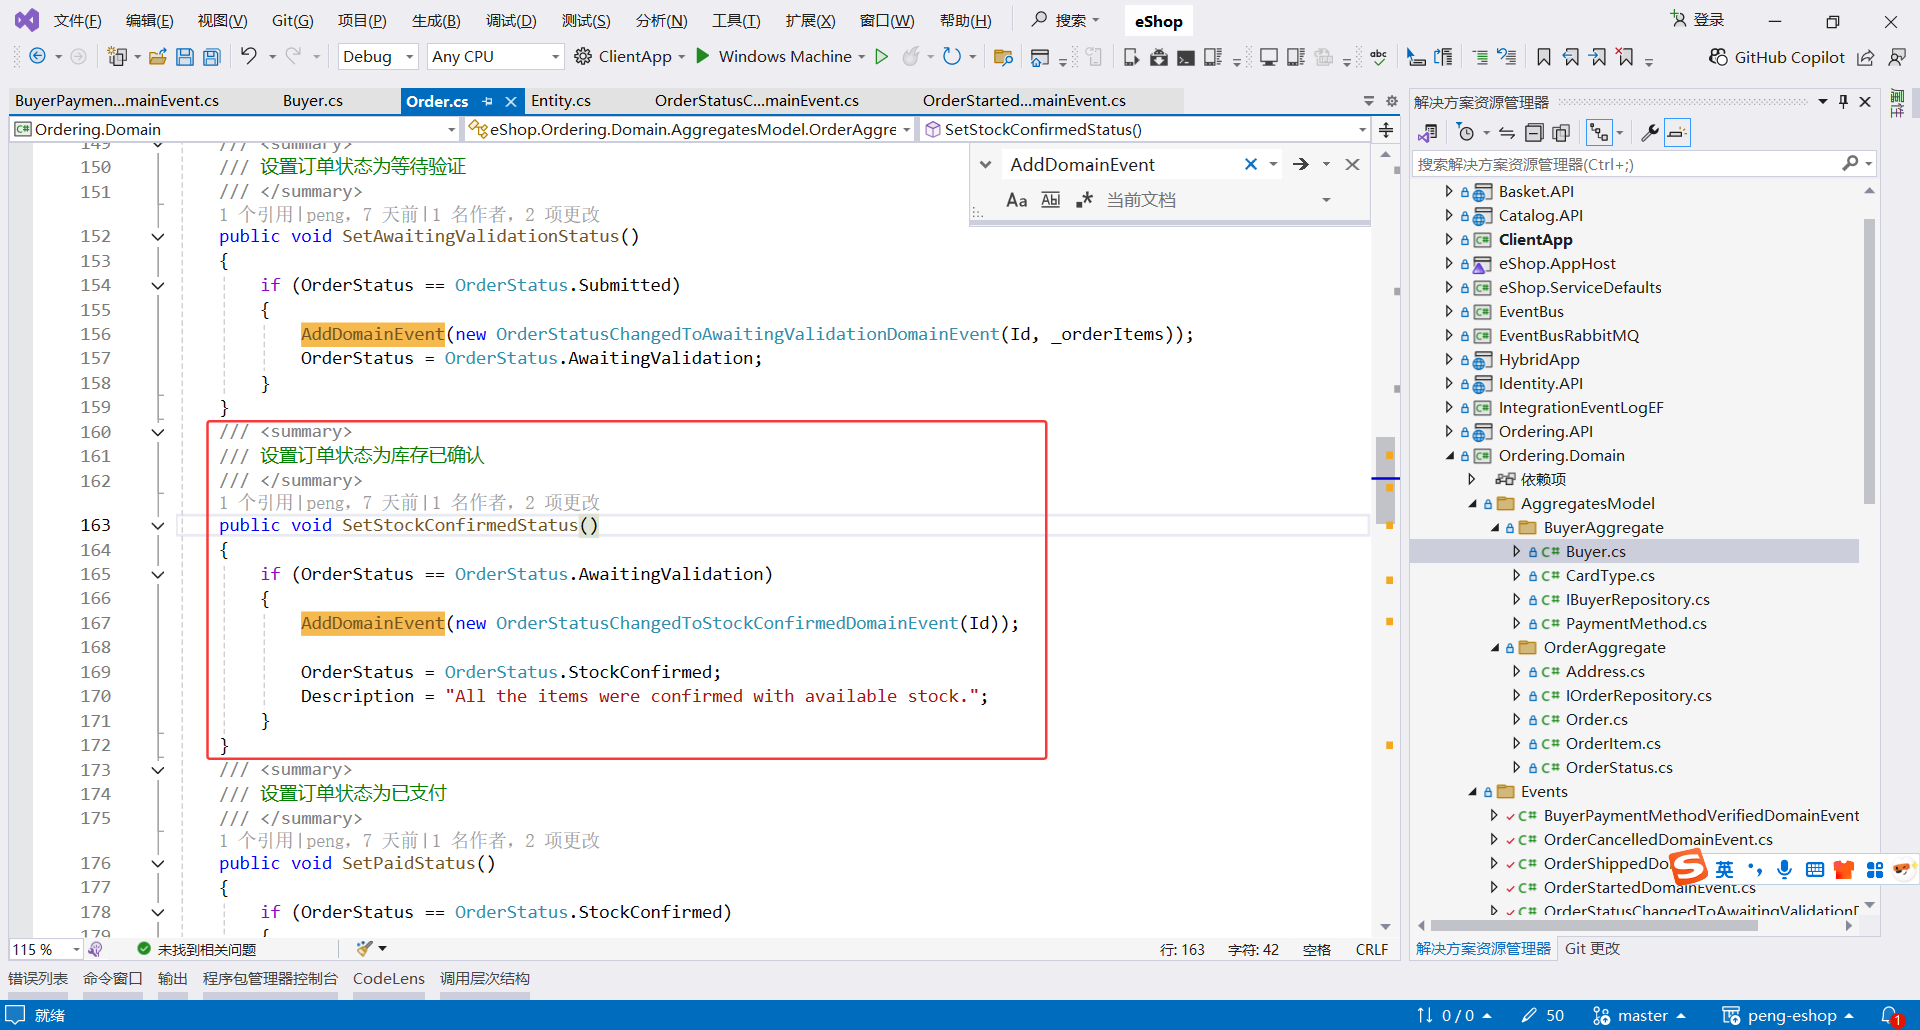Undo the last edit with the toolbar arrow
This screenshot has height=1030, width=1920.
click(x=249, y=56)
